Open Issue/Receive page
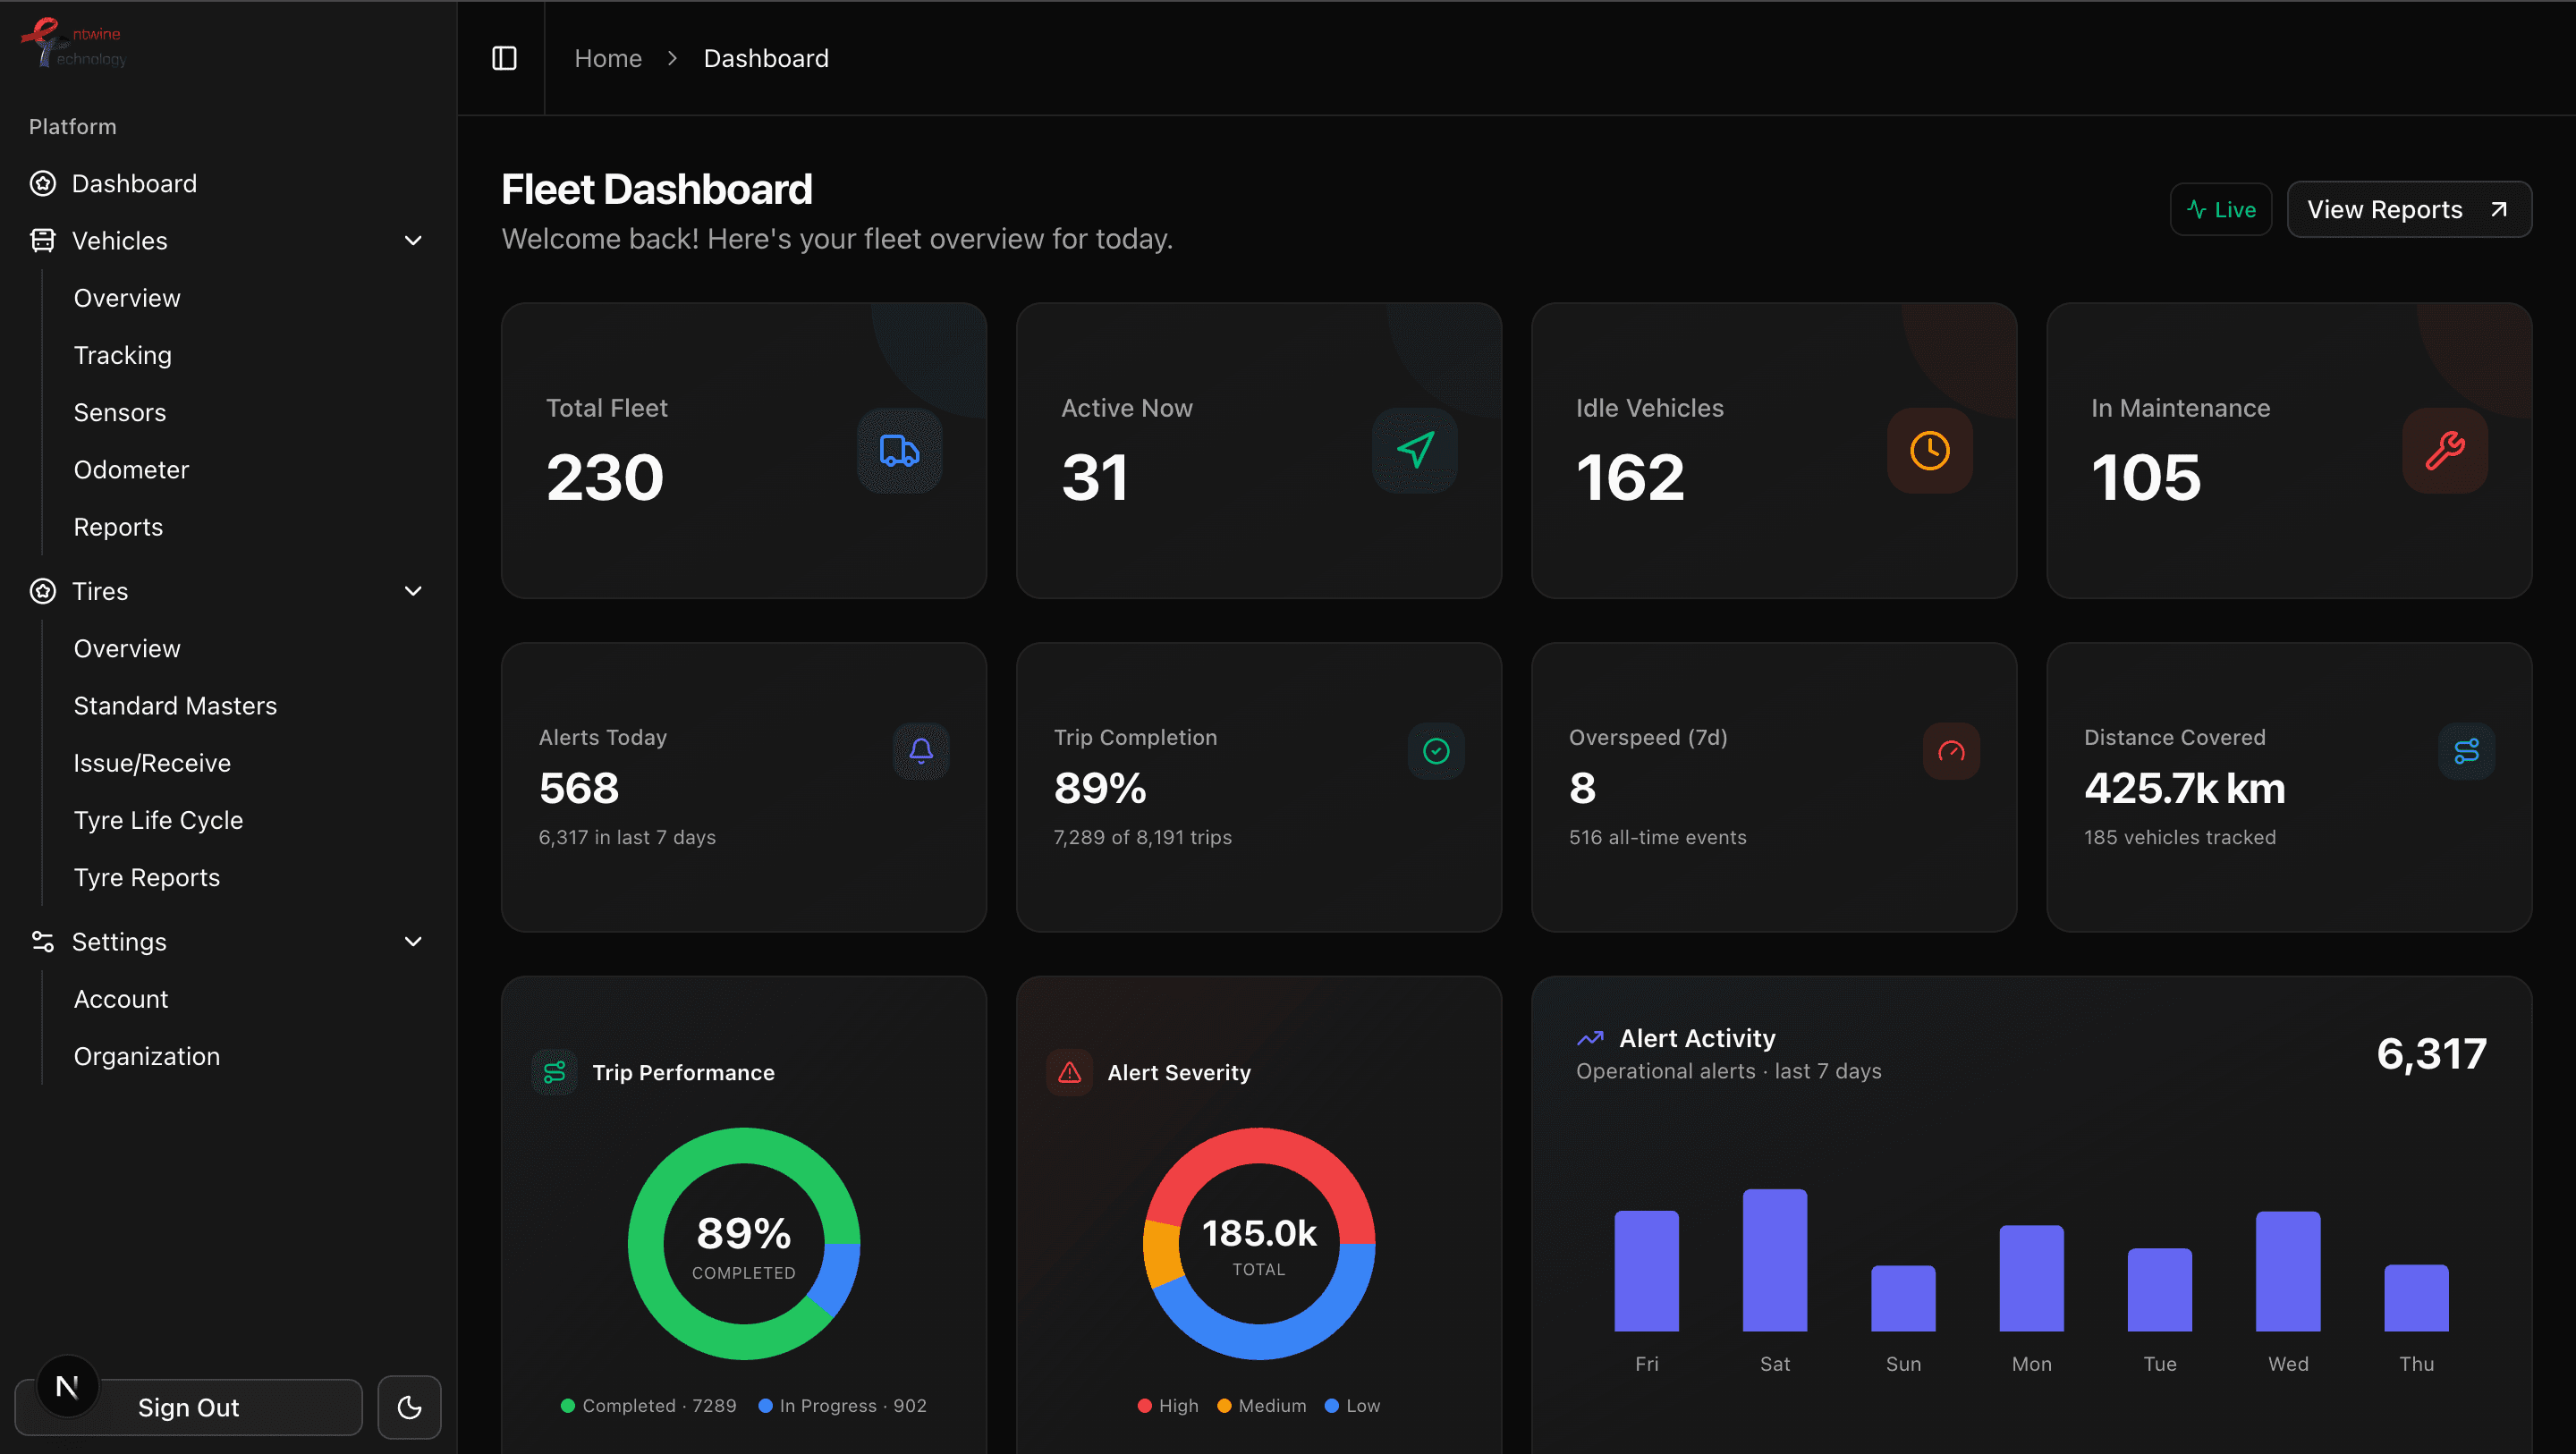Viewport: 2576px width, 1454px height. click(152, 763)
